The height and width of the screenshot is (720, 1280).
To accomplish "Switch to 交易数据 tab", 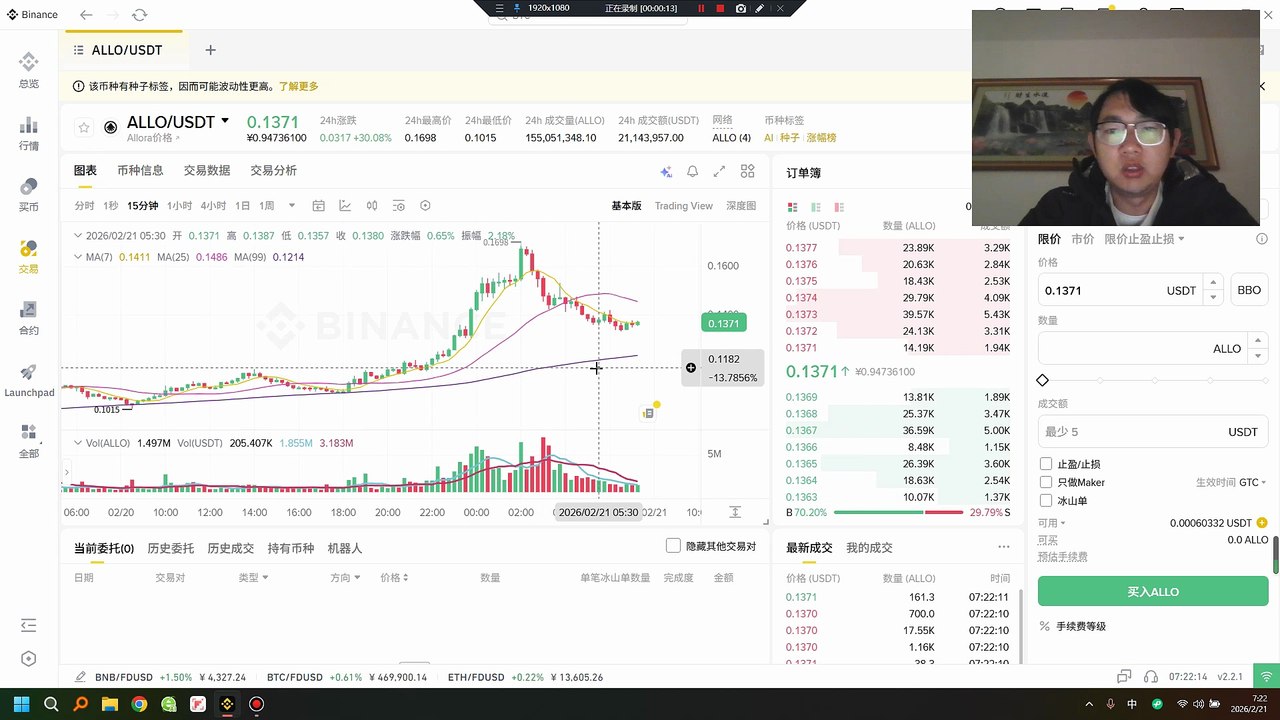I will pyautogui.click(x=207, y=171).
